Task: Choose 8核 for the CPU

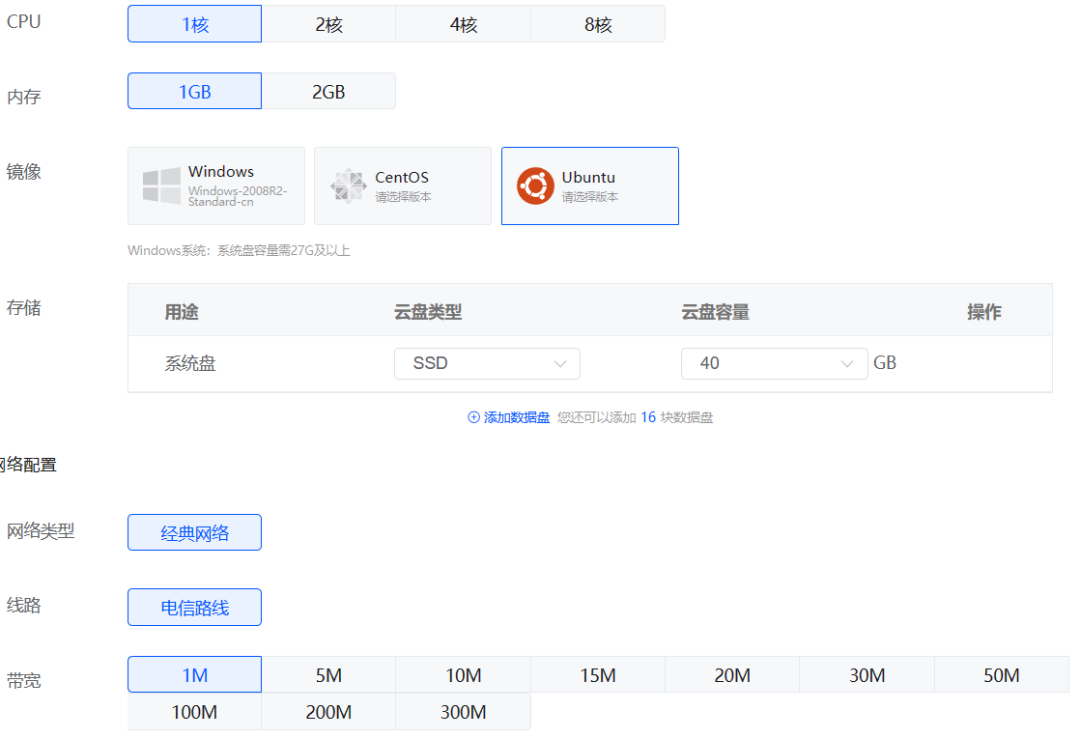Action: [598, 25]
